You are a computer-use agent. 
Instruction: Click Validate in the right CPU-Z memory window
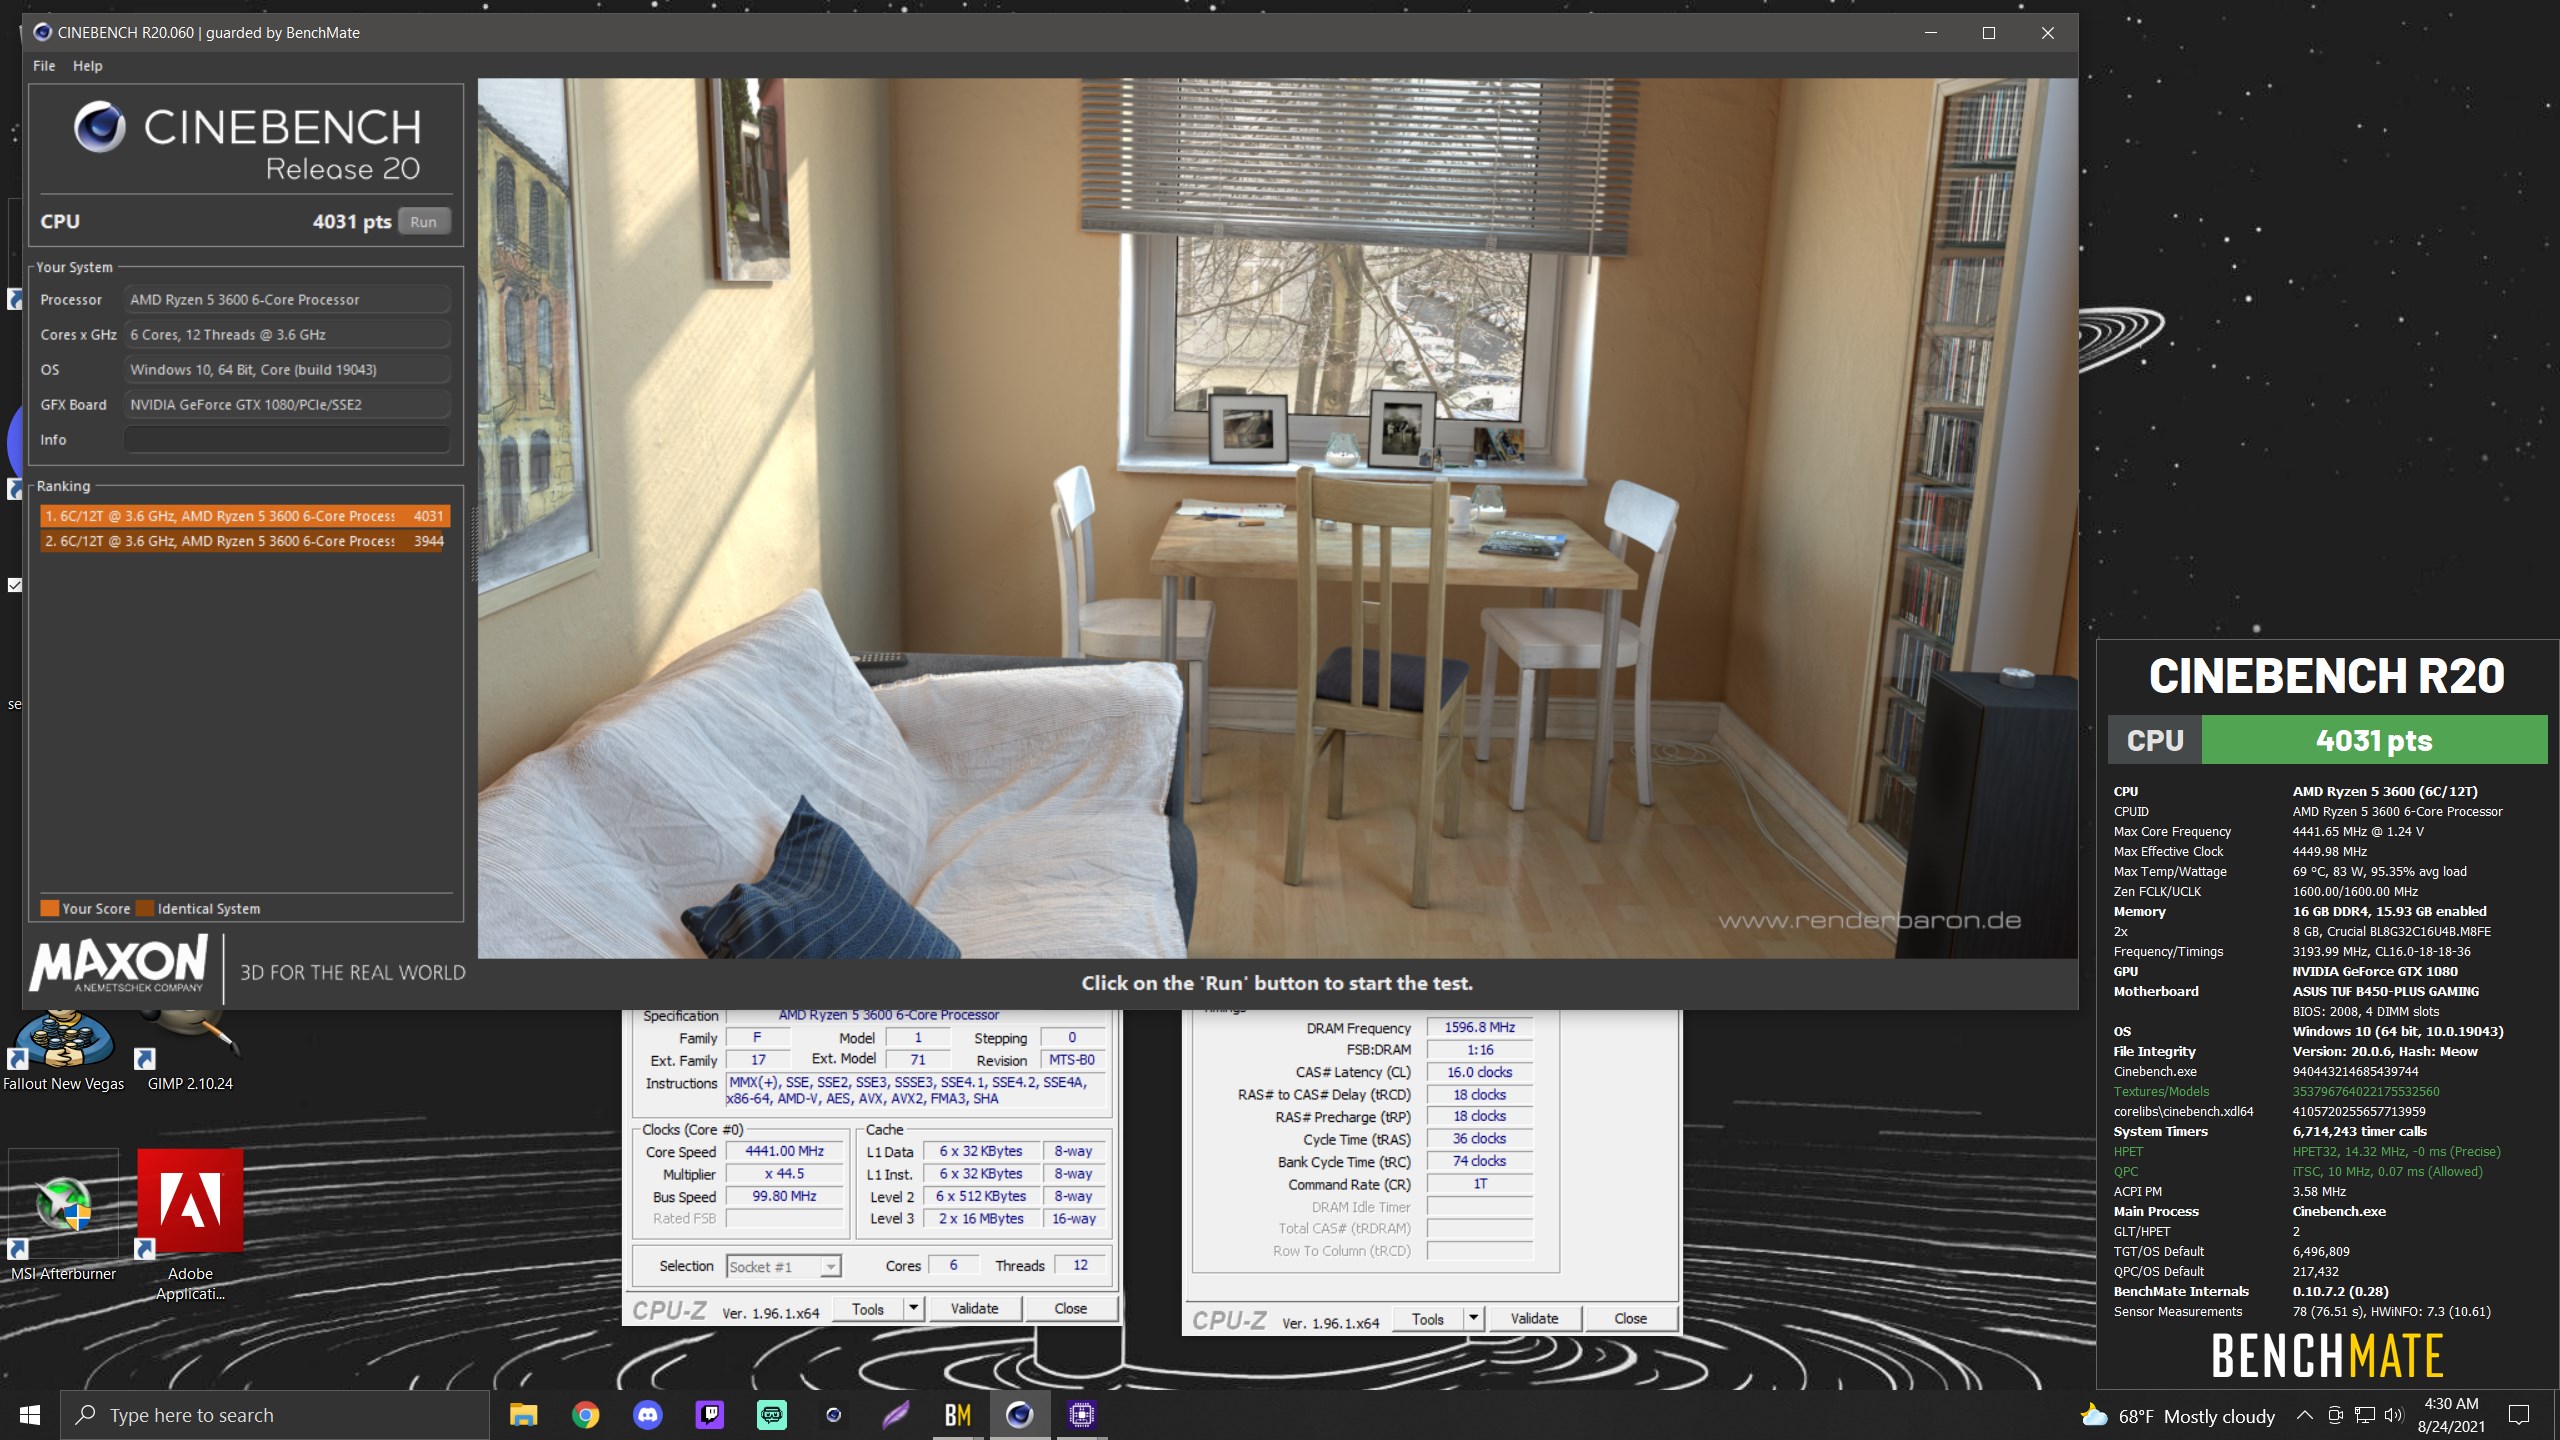pos(1534,1319)
